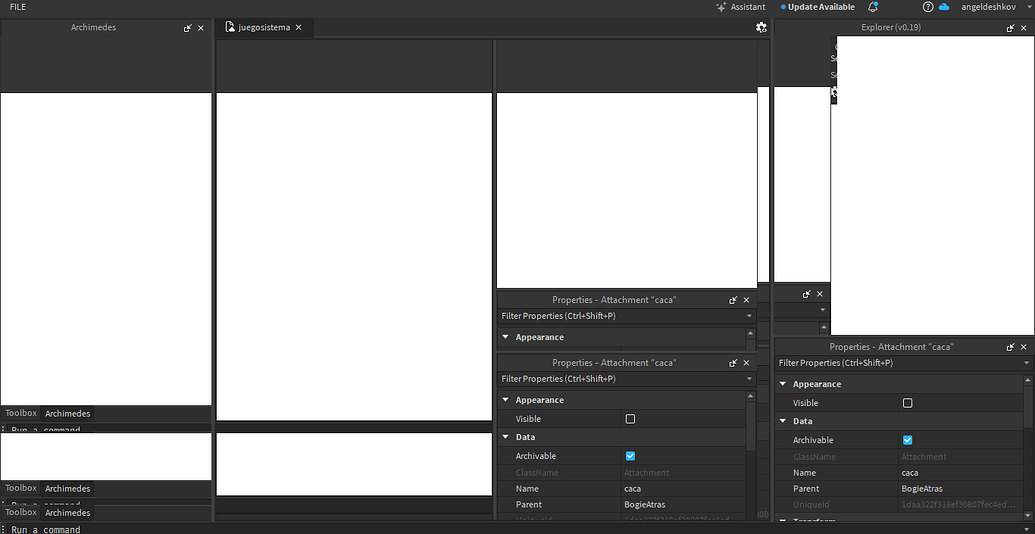1035x534 pixels.
Task: Open the FILE menu
Action: pos(18,7)
